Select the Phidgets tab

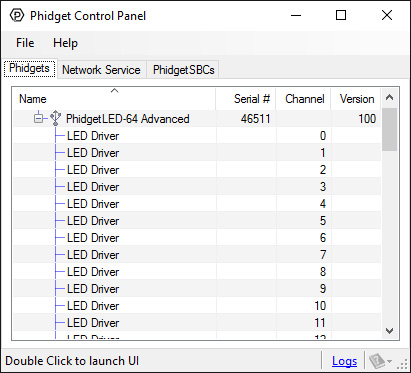click(x=30, y=68)
